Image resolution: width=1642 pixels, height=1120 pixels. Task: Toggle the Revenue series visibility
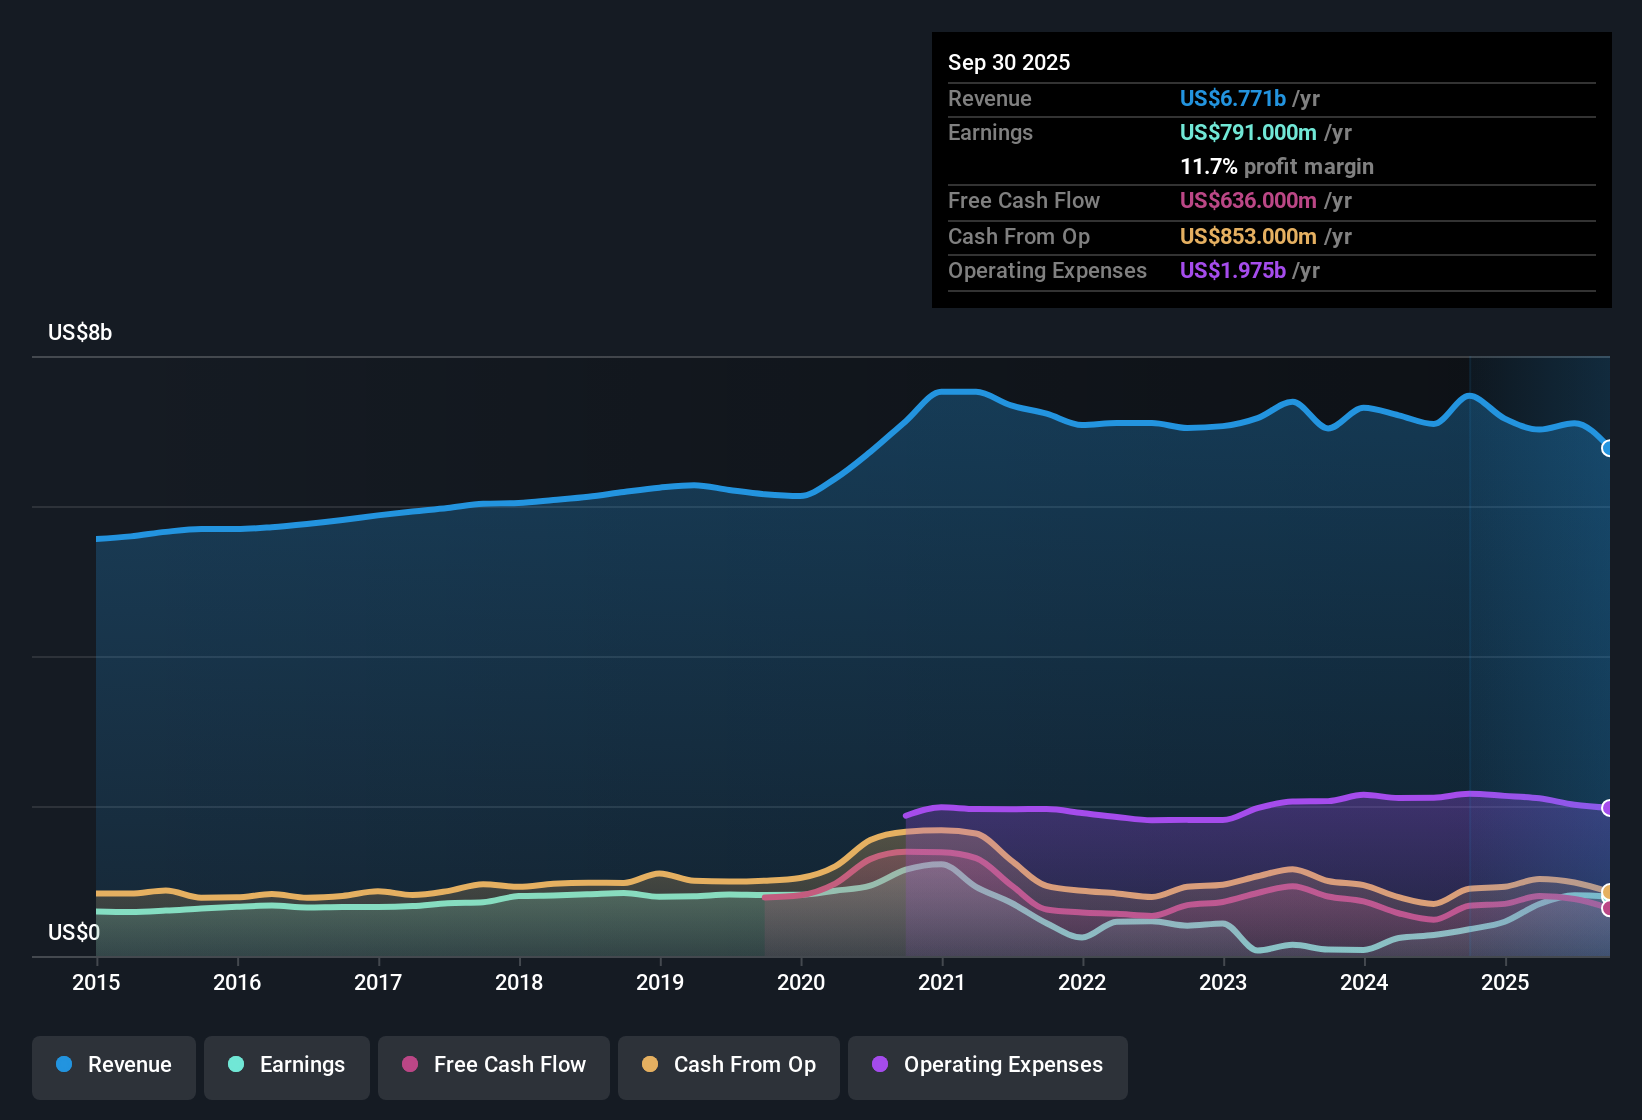point(113,1065)
